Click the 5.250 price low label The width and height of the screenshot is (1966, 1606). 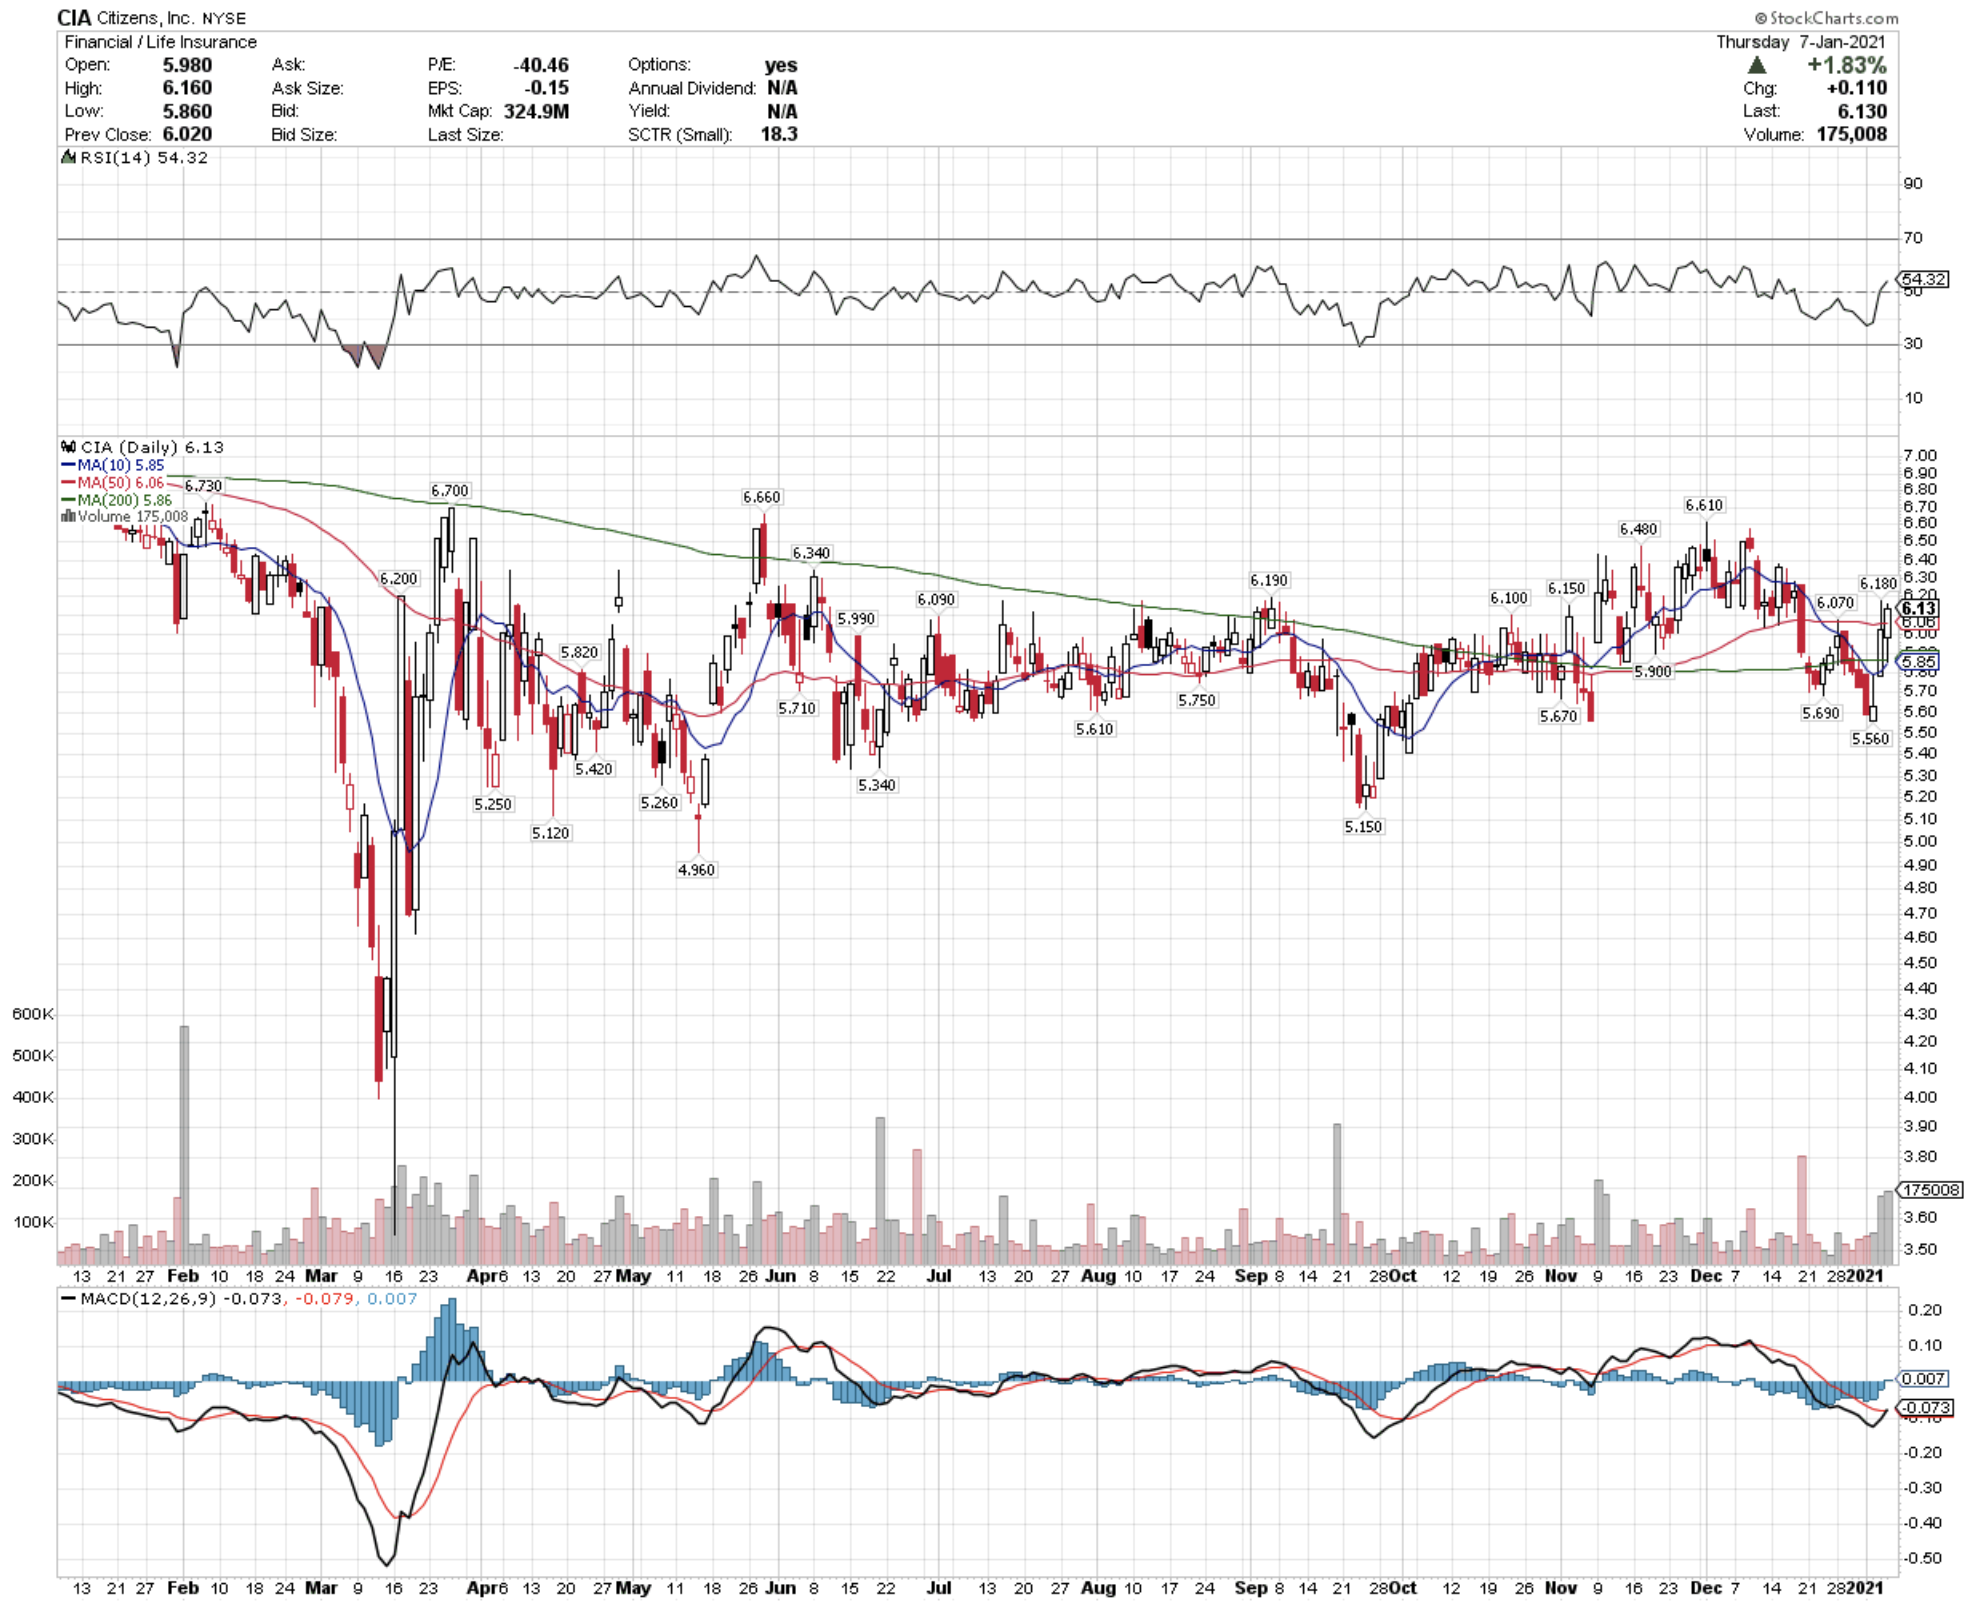click(x=493, y=804)
